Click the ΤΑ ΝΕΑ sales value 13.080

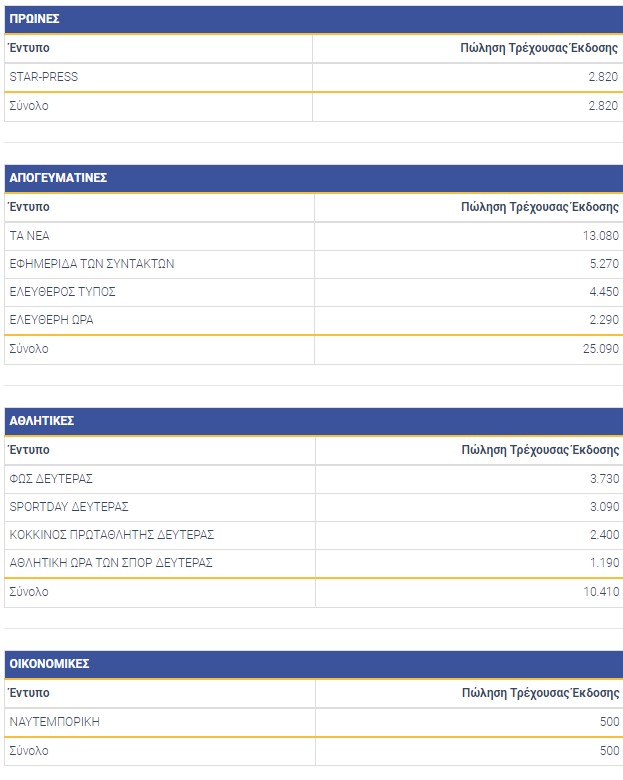point(602,236)
